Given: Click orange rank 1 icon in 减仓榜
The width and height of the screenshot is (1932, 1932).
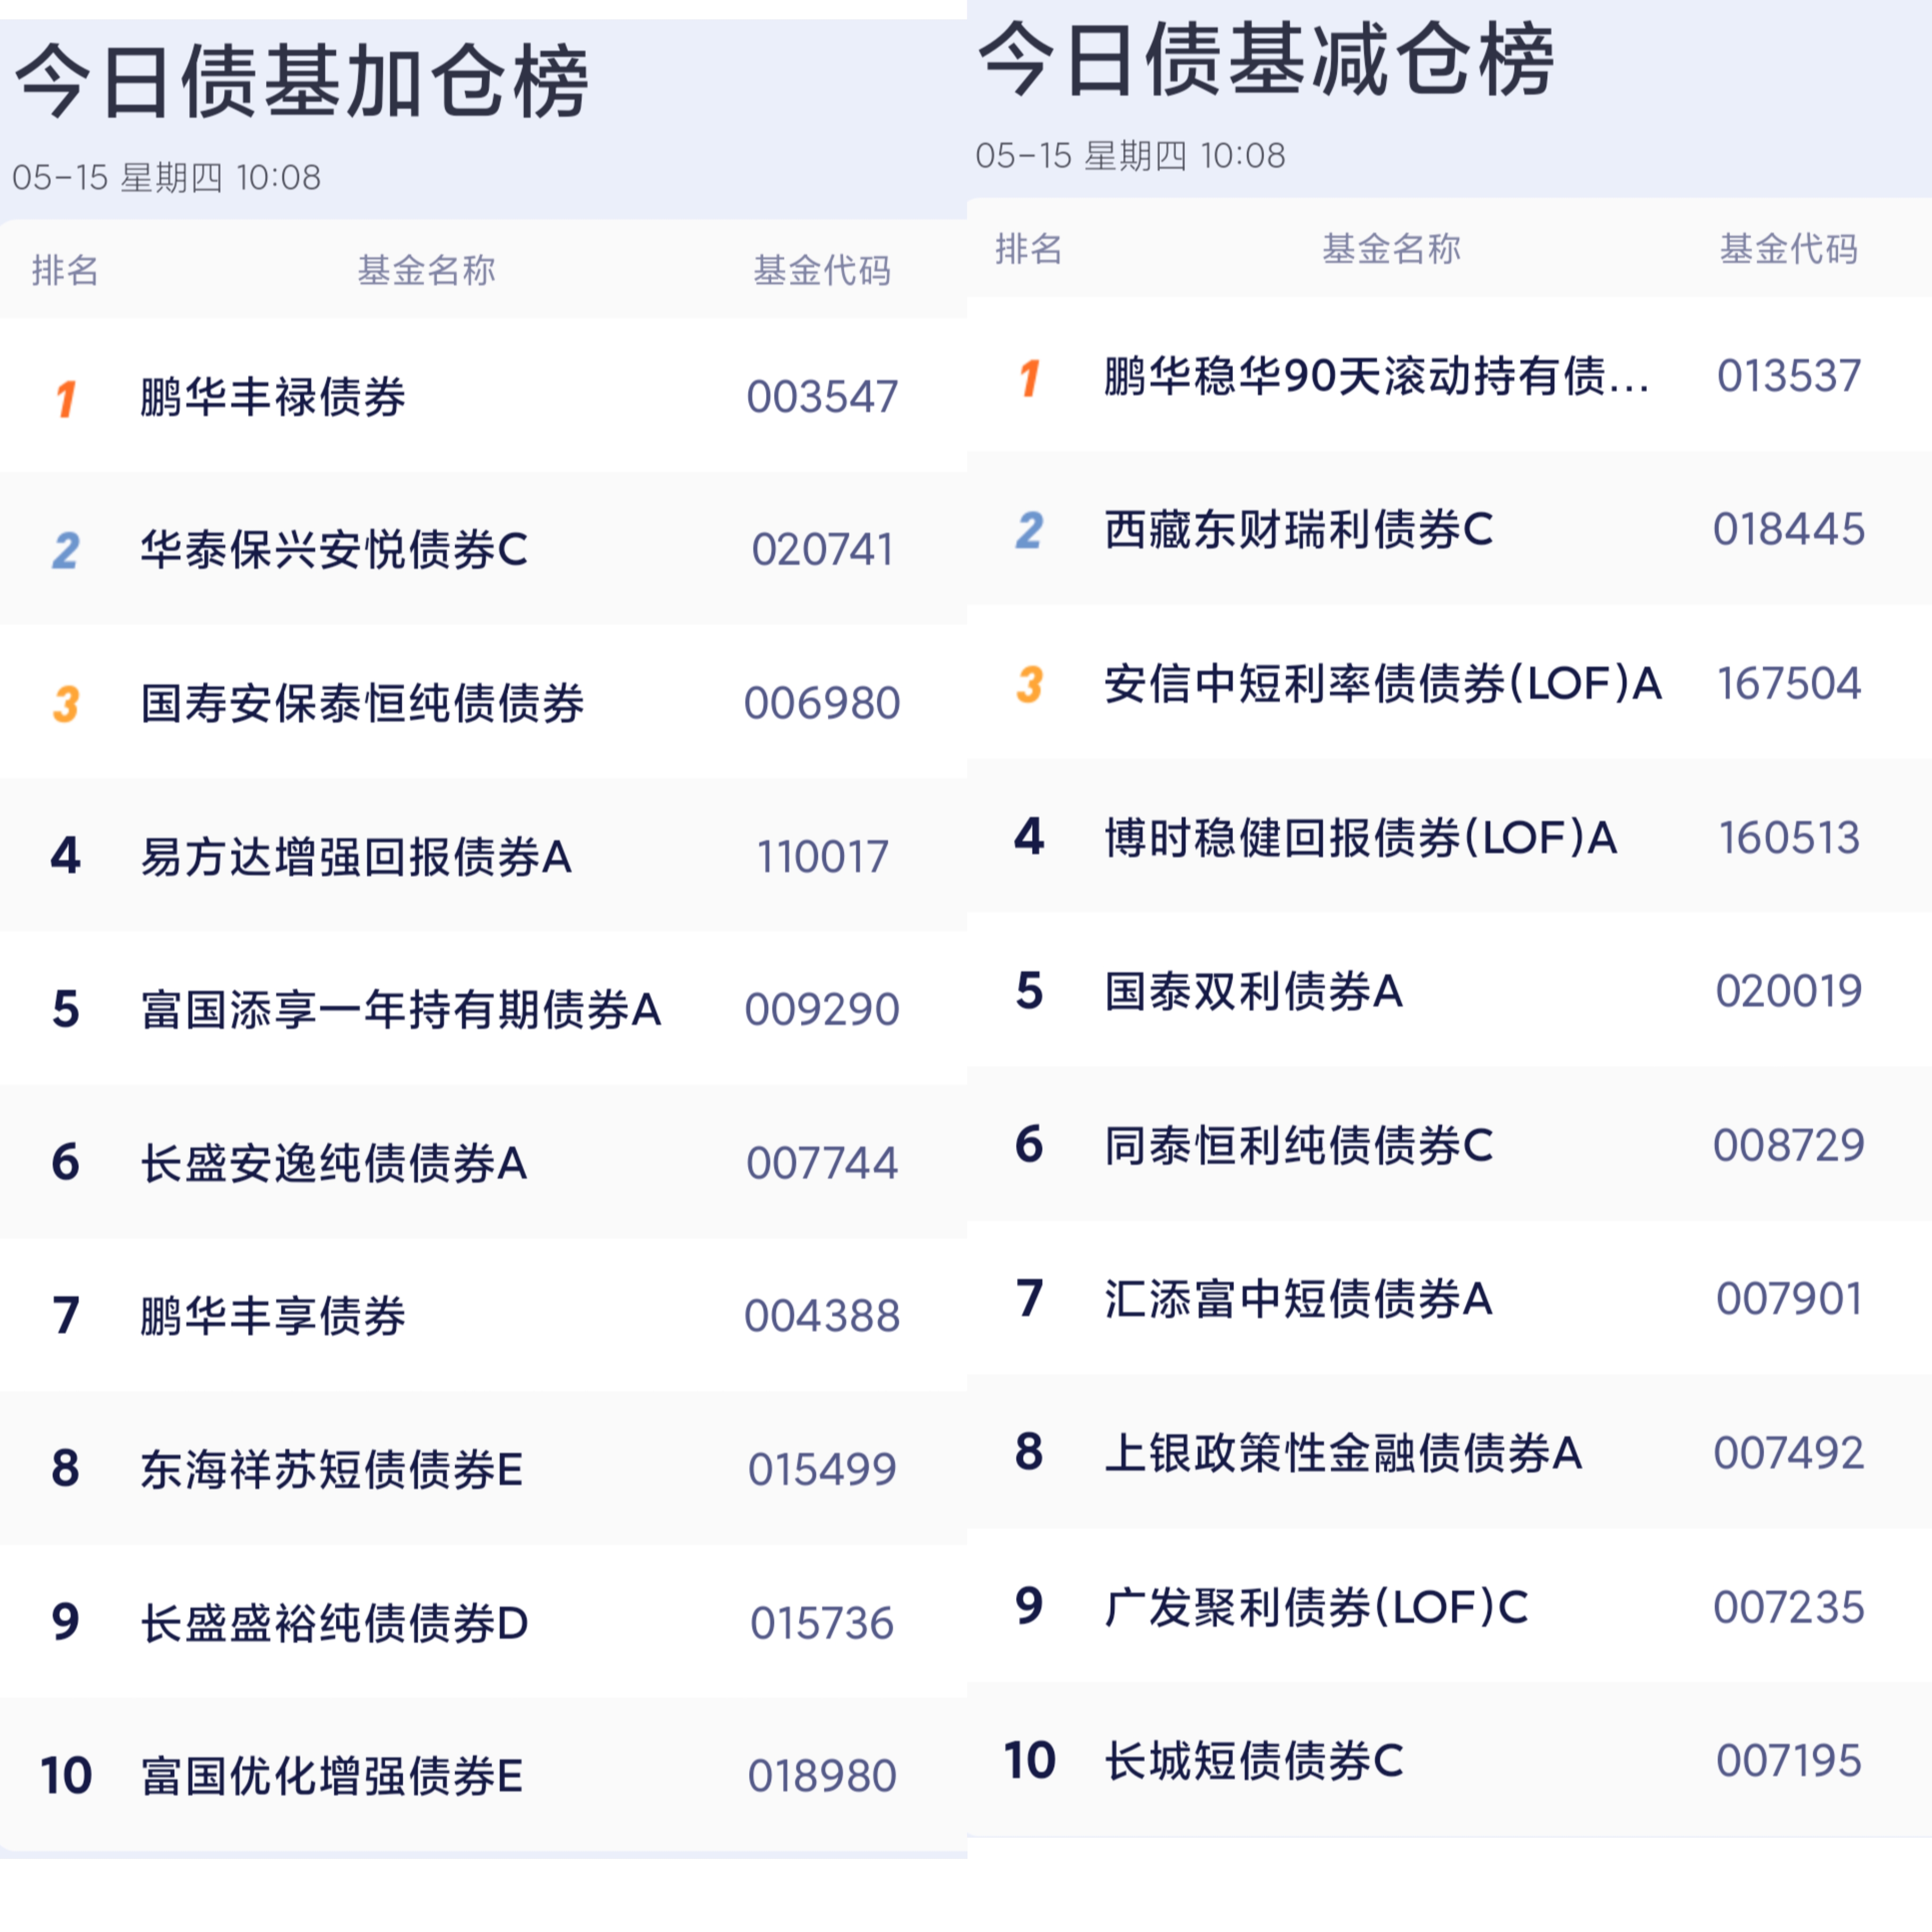Looking at the screenshot, I should coord(1030,377).
